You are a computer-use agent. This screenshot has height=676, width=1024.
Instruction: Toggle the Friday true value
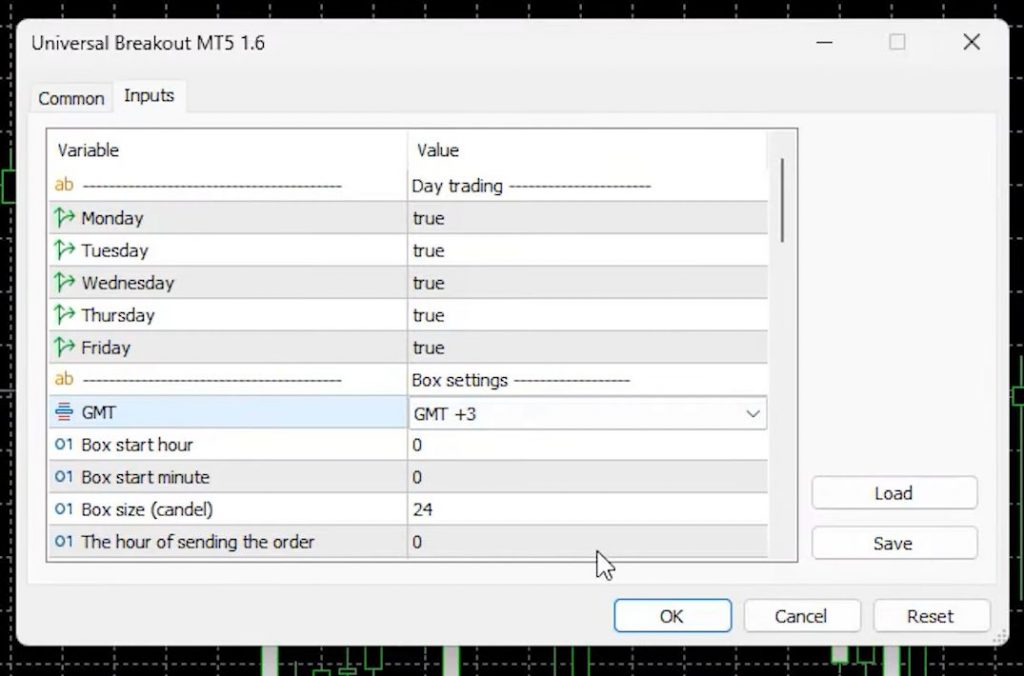586,348
